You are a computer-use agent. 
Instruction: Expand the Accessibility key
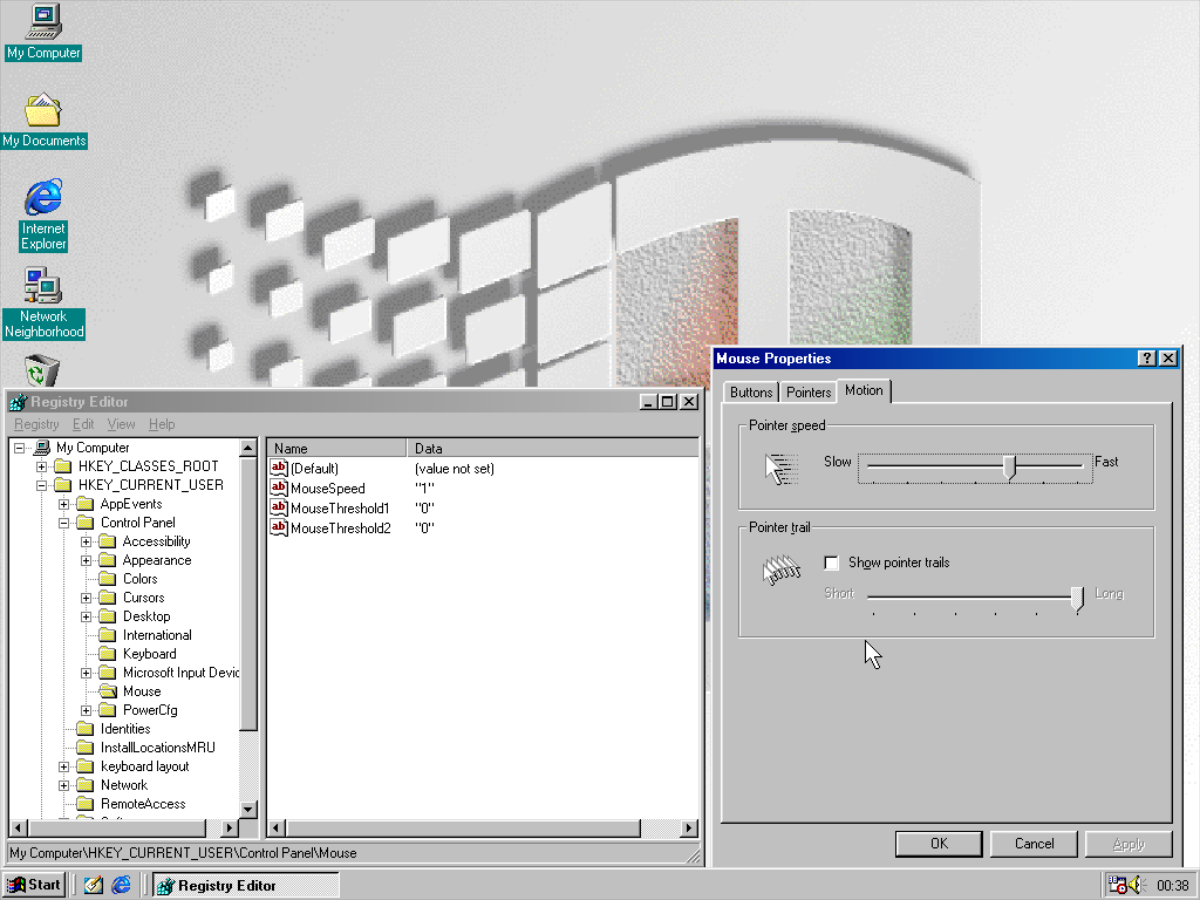(x=86, y=542)
